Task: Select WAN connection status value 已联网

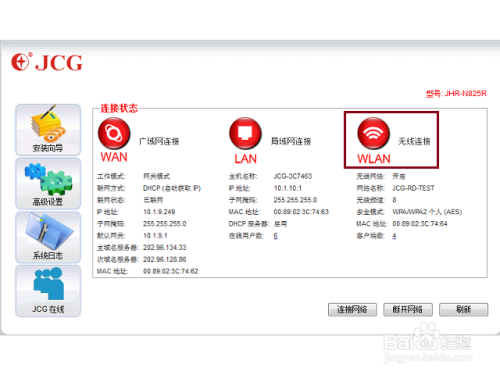Action: coord(153,200)
